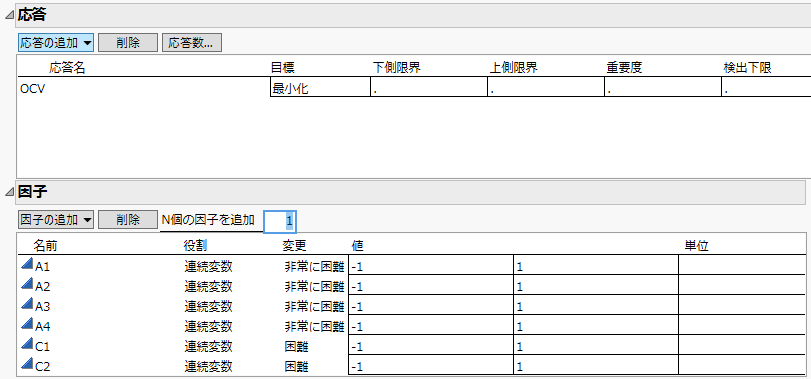Change the 連続変数 role for C1
The width and height of the screenshot is (811, 379).
(208, 346)
